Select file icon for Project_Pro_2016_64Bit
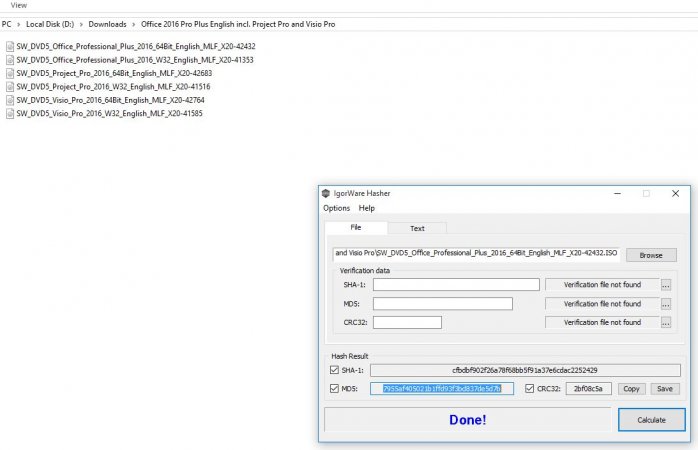The height and width of the screenshot is (450, 698). (10, 73)
